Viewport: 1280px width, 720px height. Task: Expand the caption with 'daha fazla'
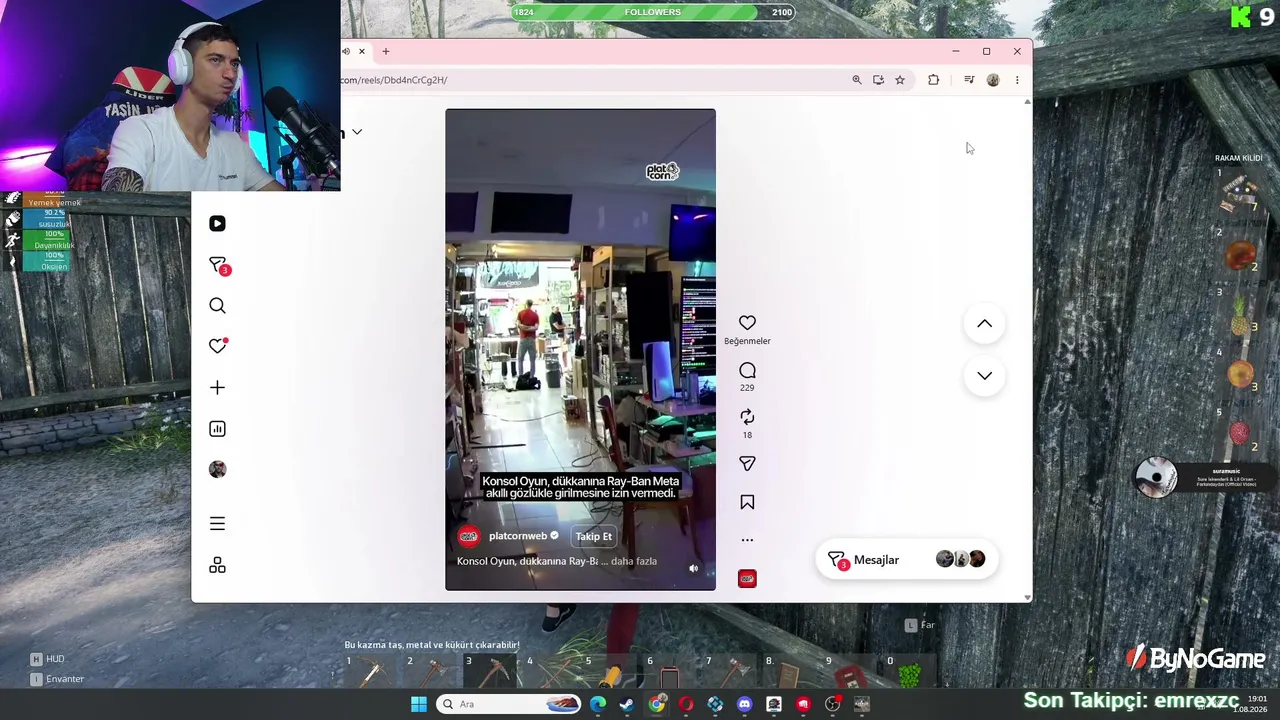click(634, 561)
